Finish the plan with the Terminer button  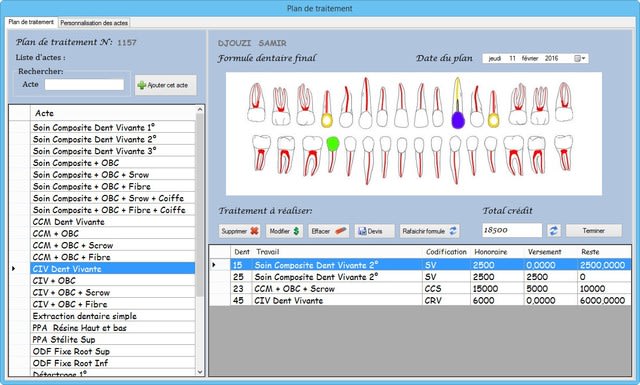tap(594, 231)
